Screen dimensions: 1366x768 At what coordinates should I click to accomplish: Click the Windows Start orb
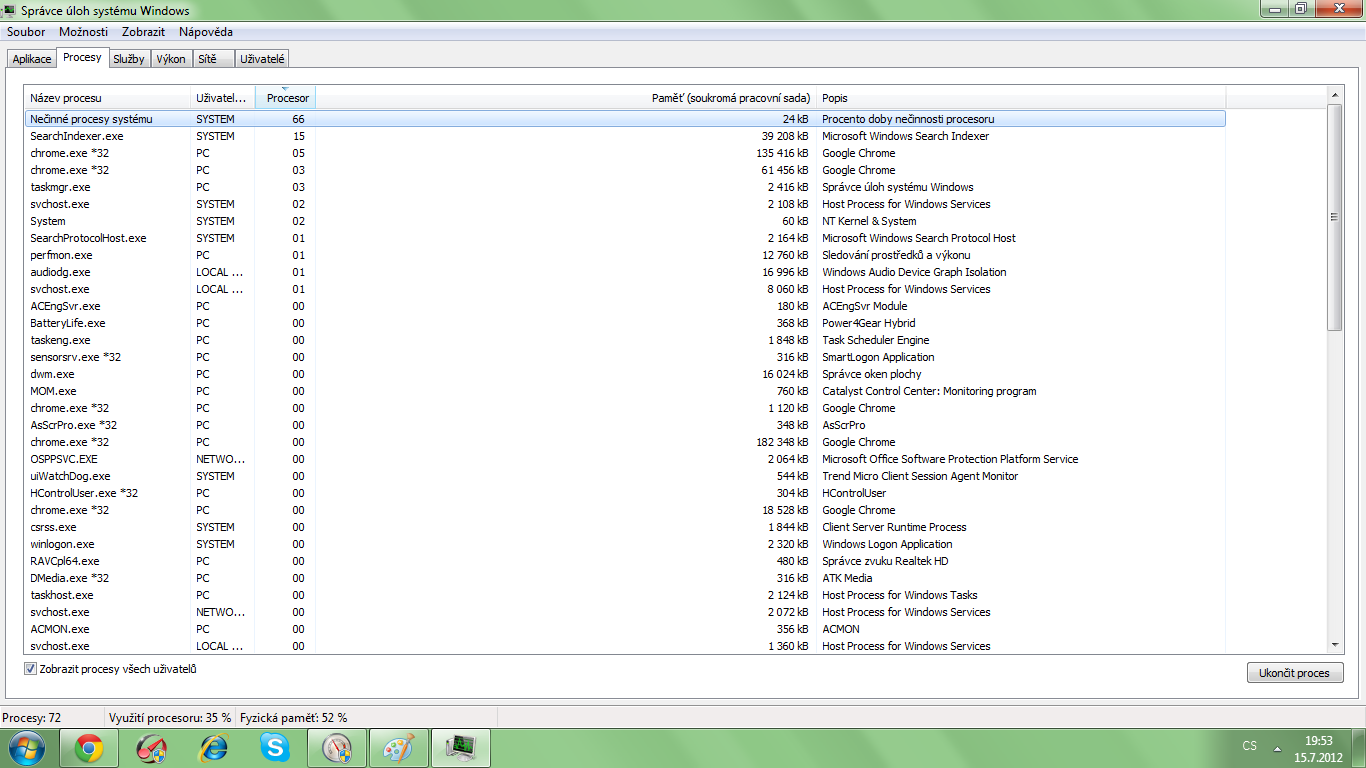pyautogui.click(x=25, y=747)
